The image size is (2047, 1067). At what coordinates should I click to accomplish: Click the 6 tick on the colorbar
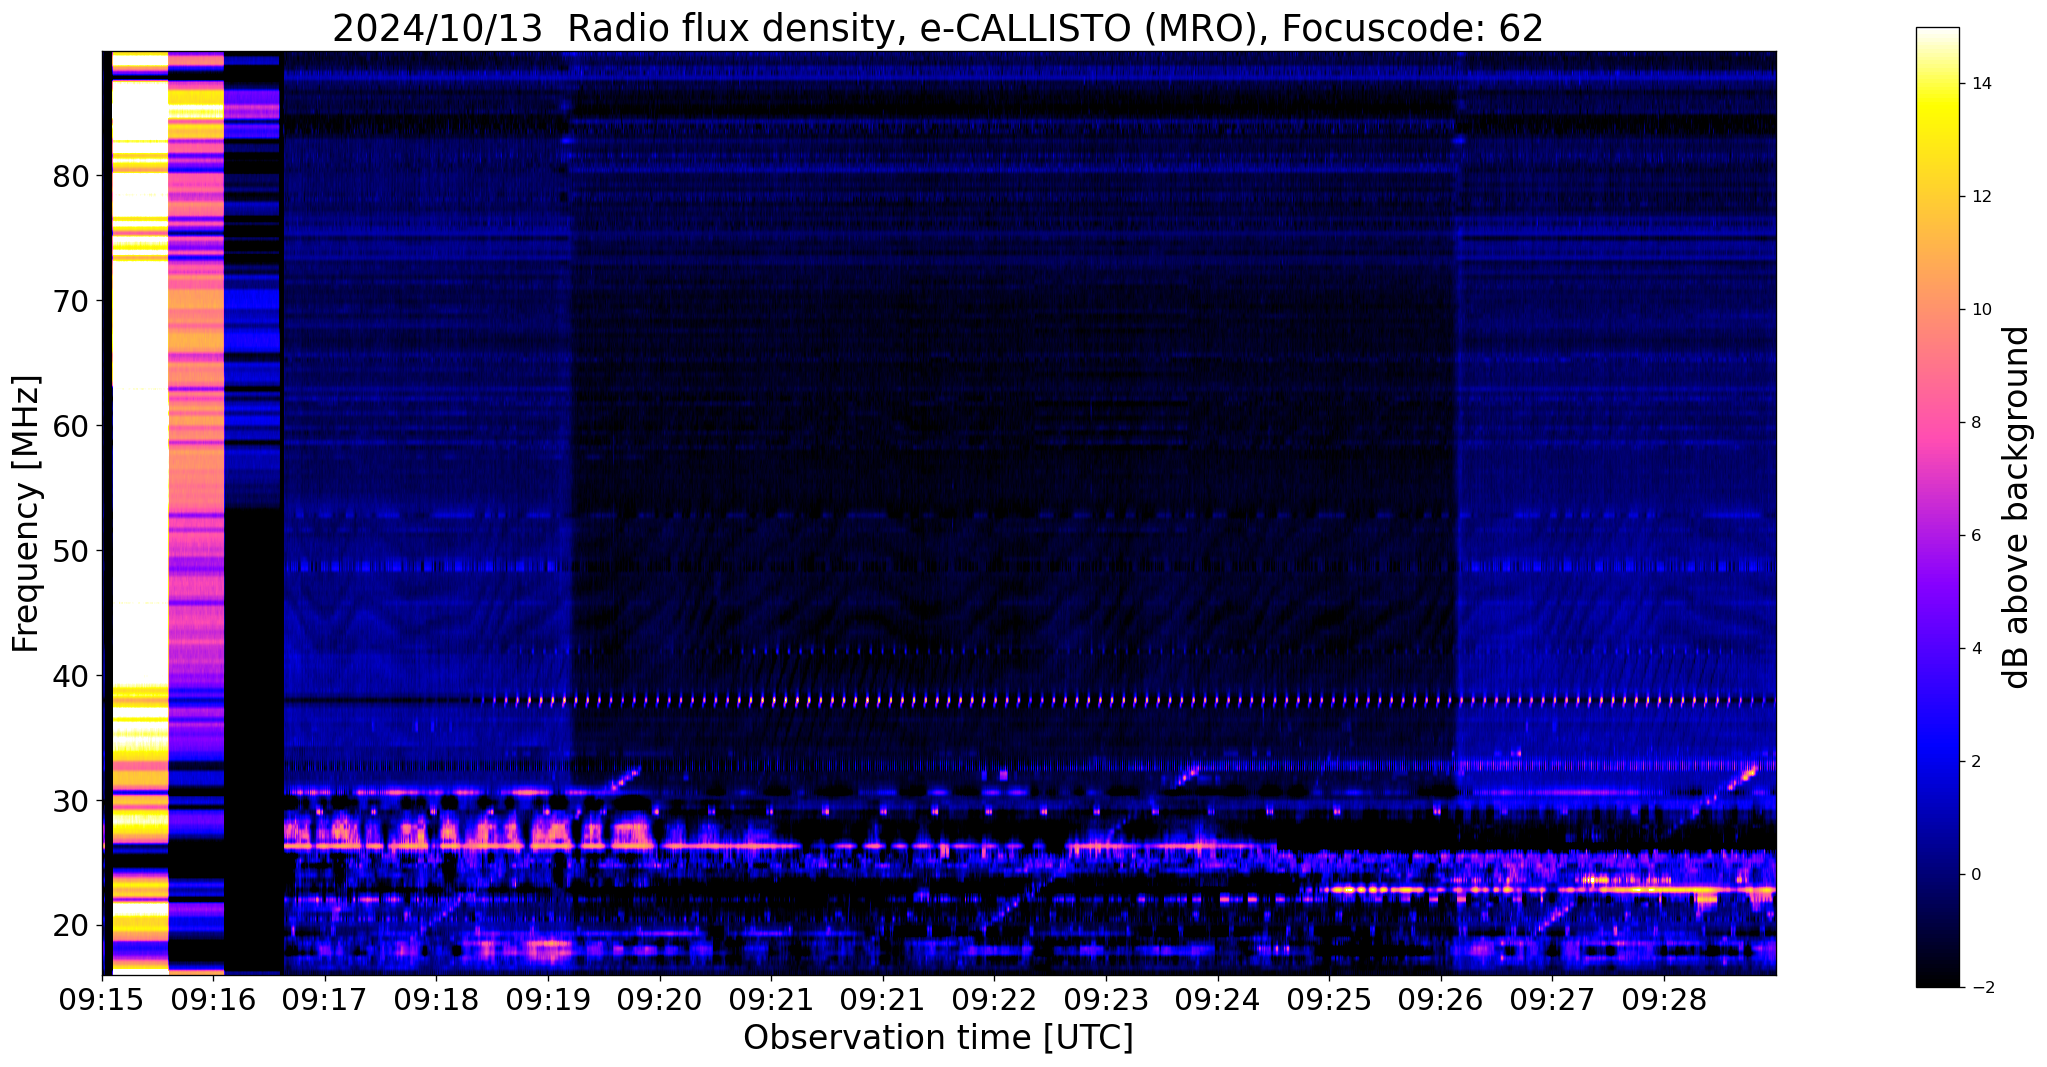point(1975,536)
